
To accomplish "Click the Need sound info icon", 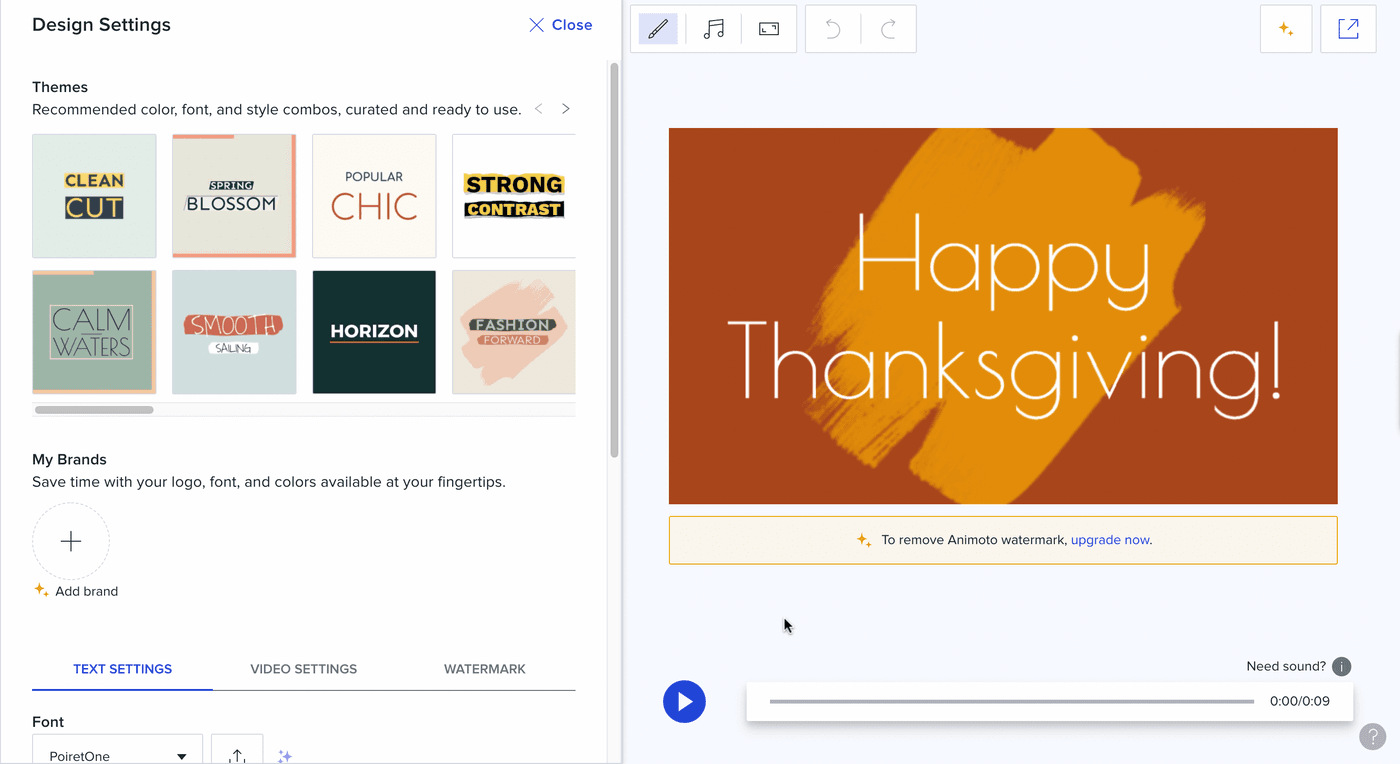I will coord(1342,667).
